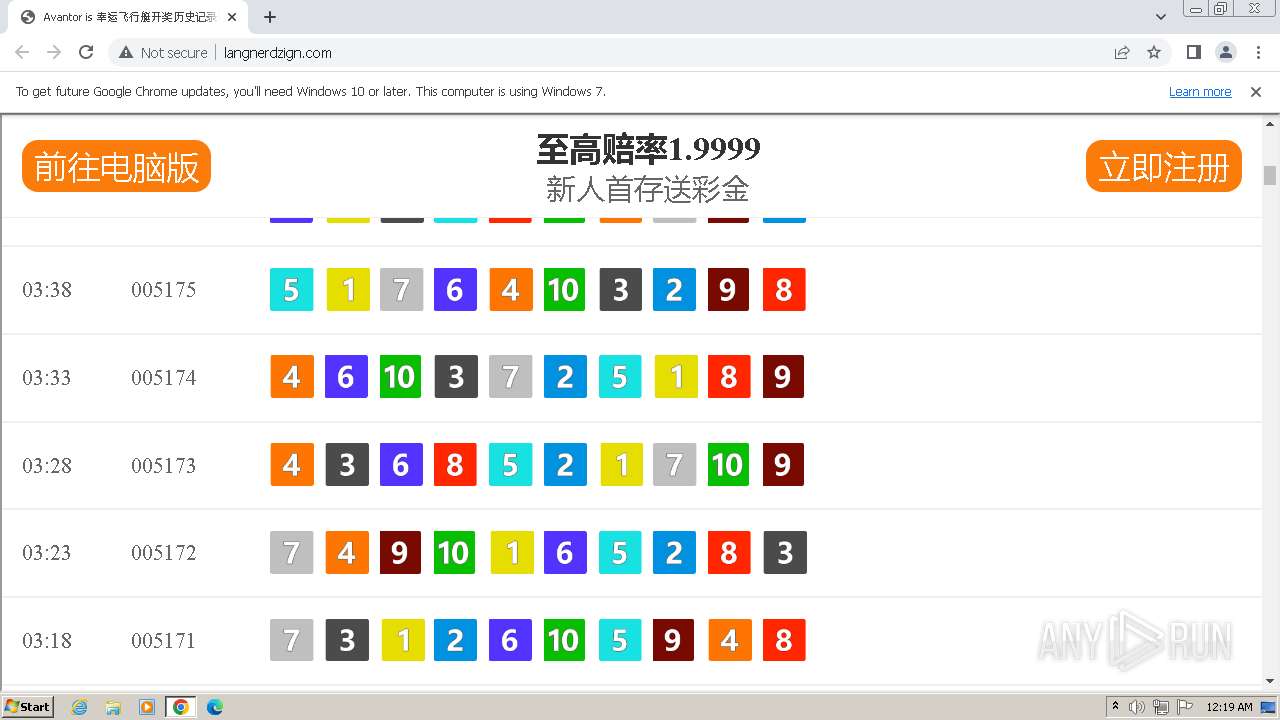Click purple ball 6 in row 005173
The image size is (1280, 720).
pyautogui.click(x=401, y=465)
